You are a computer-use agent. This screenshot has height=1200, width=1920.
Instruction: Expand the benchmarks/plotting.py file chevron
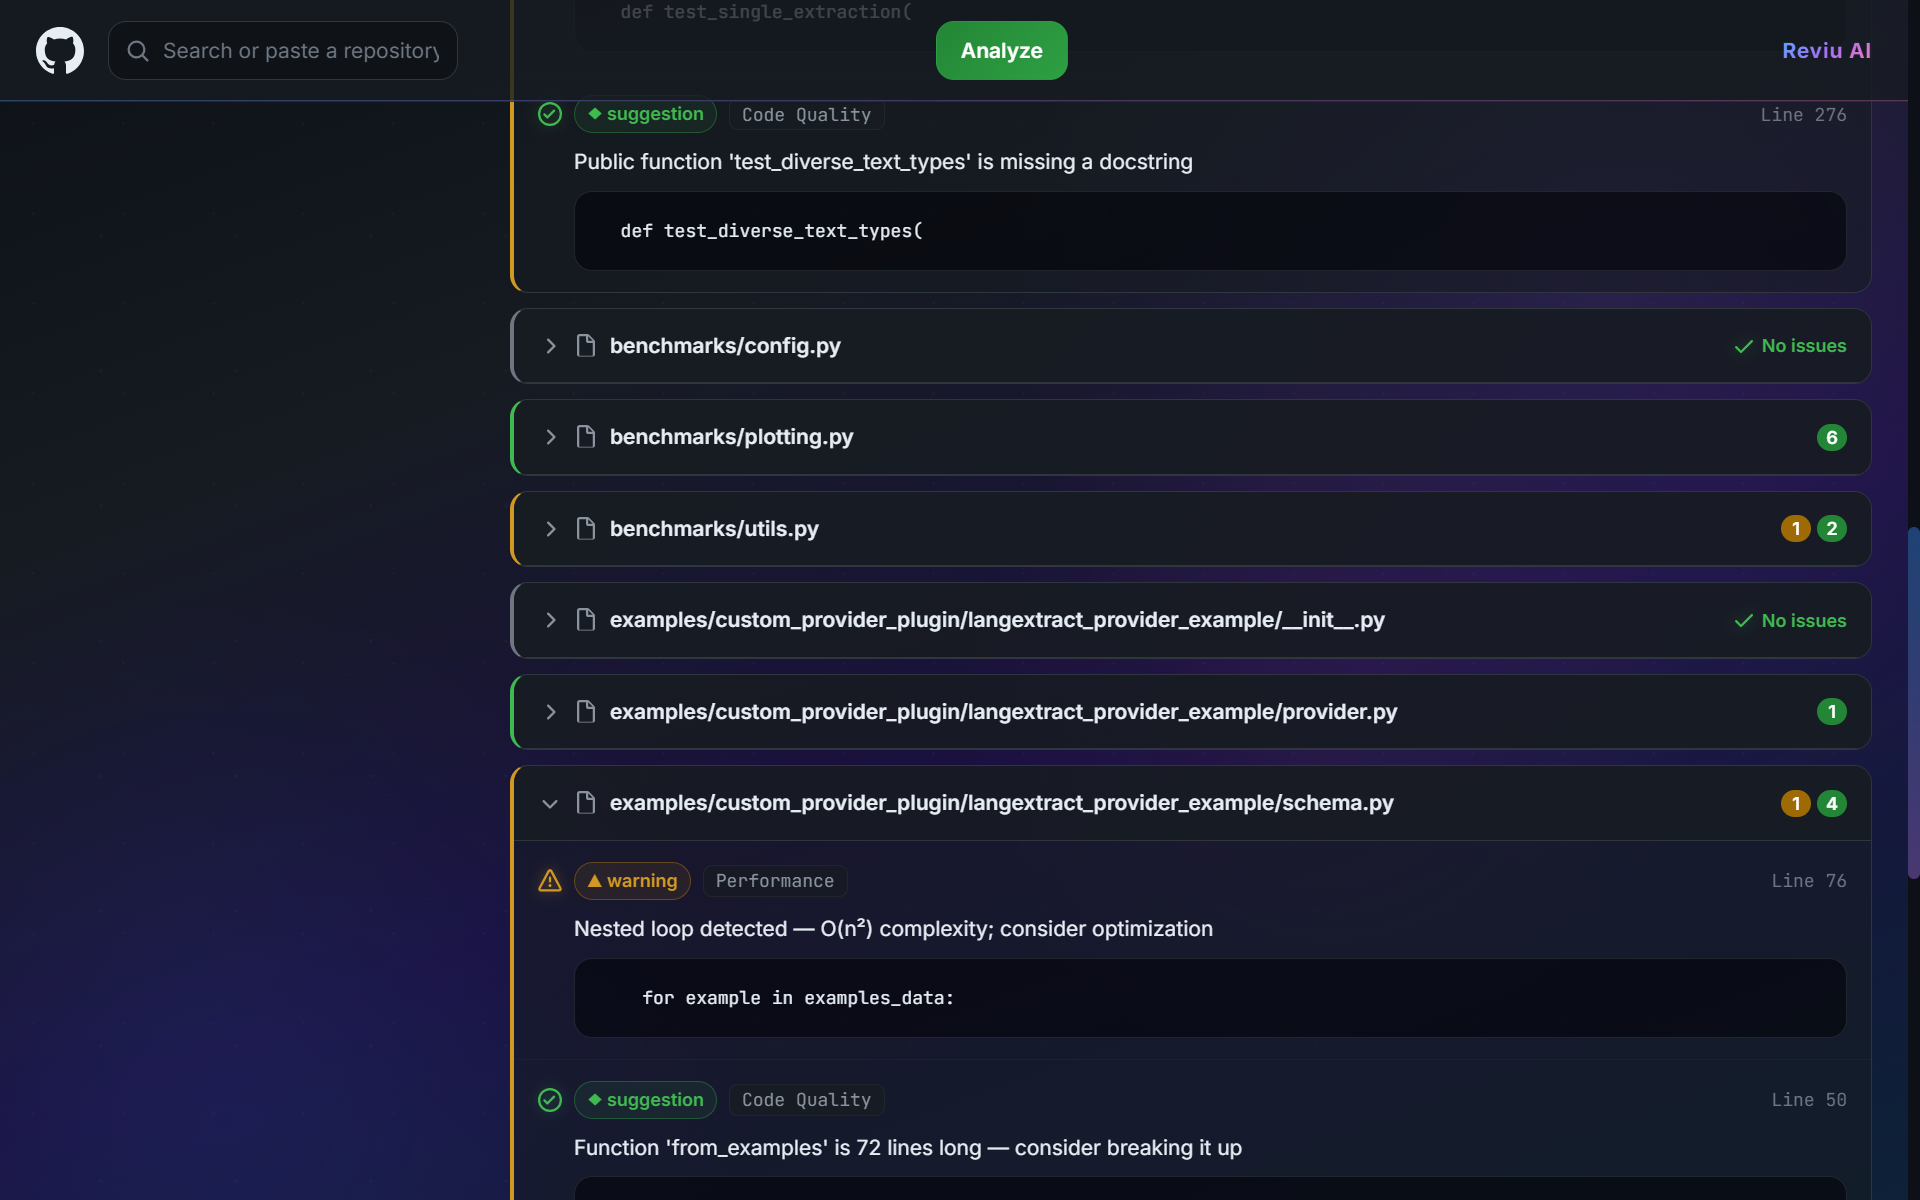pos(551,437)
